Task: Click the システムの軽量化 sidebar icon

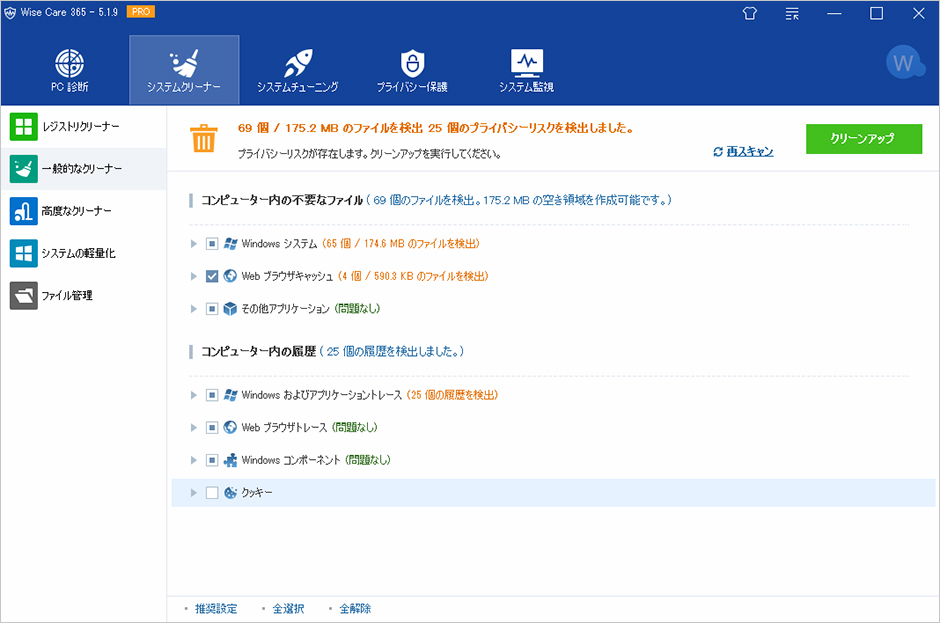Action: point(23,253)
